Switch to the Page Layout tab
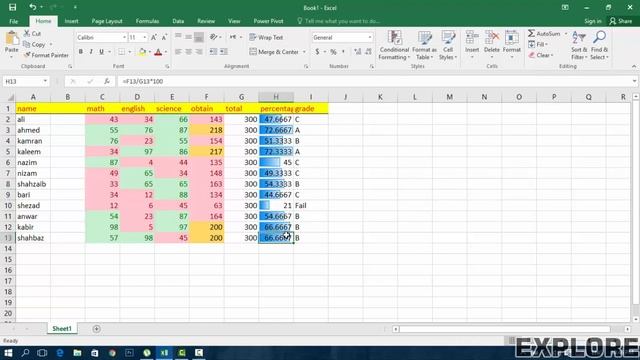 [107, 21]
